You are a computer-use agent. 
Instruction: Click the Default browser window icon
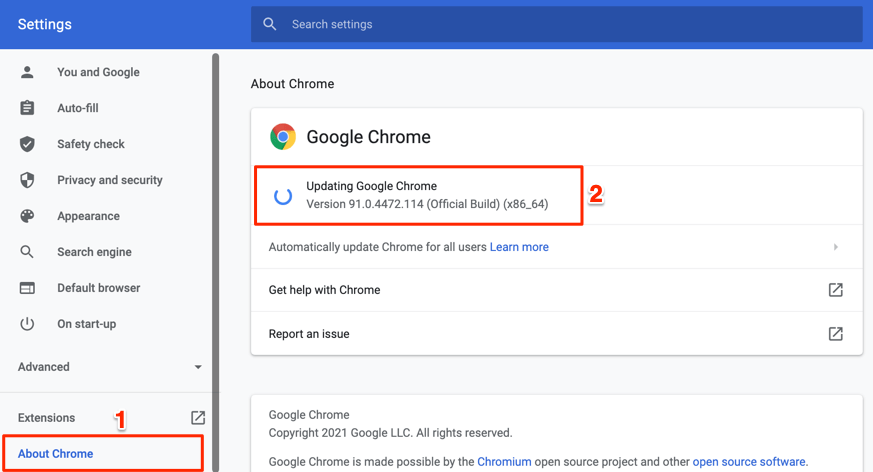click(x=27, y=288)
